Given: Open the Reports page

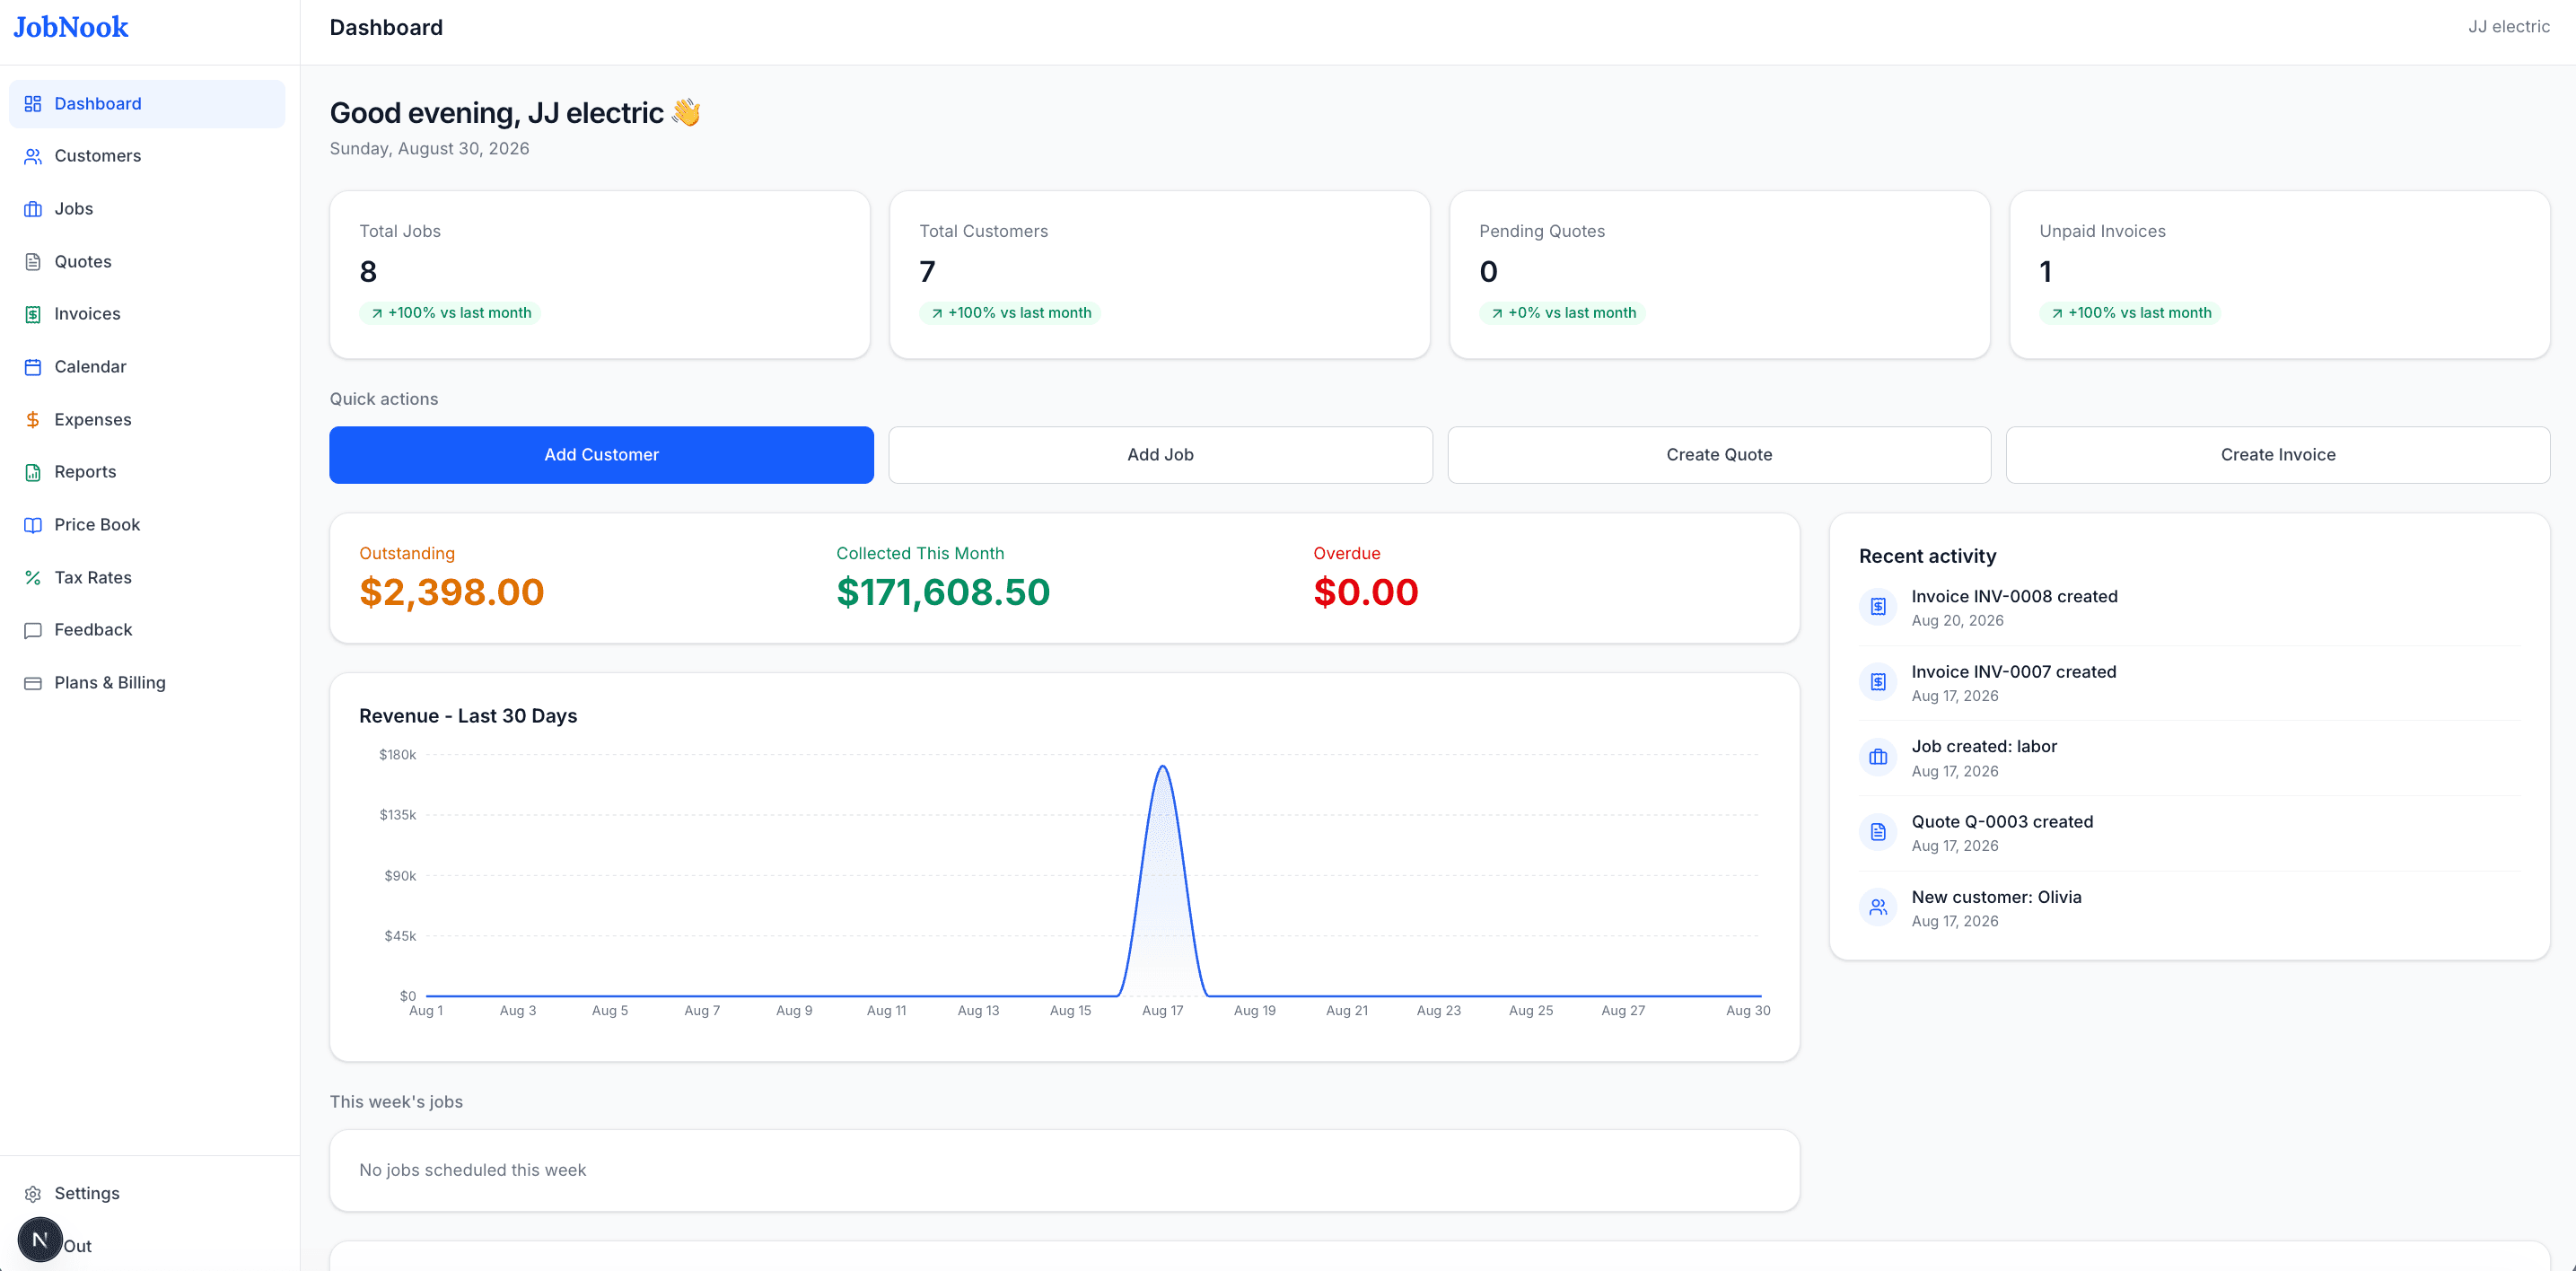Looking at the screenshot, I should tap(147, 472).
